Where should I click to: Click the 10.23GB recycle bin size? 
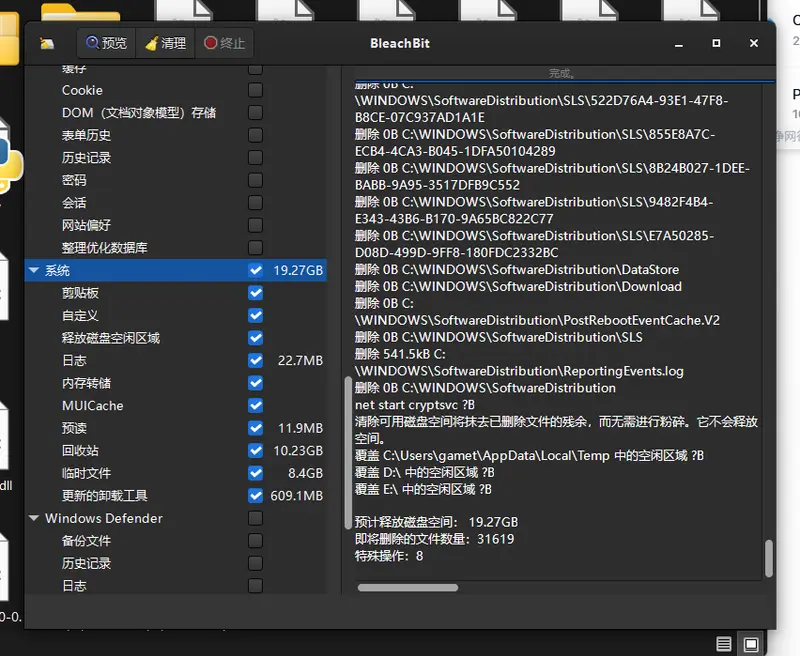click(298, 450)
